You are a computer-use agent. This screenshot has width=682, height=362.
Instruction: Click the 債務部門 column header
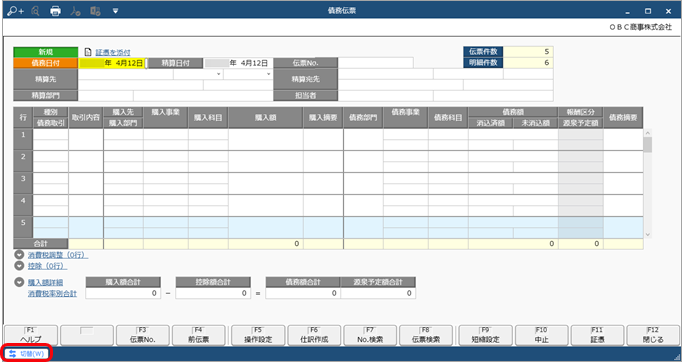tap(363, 117)
